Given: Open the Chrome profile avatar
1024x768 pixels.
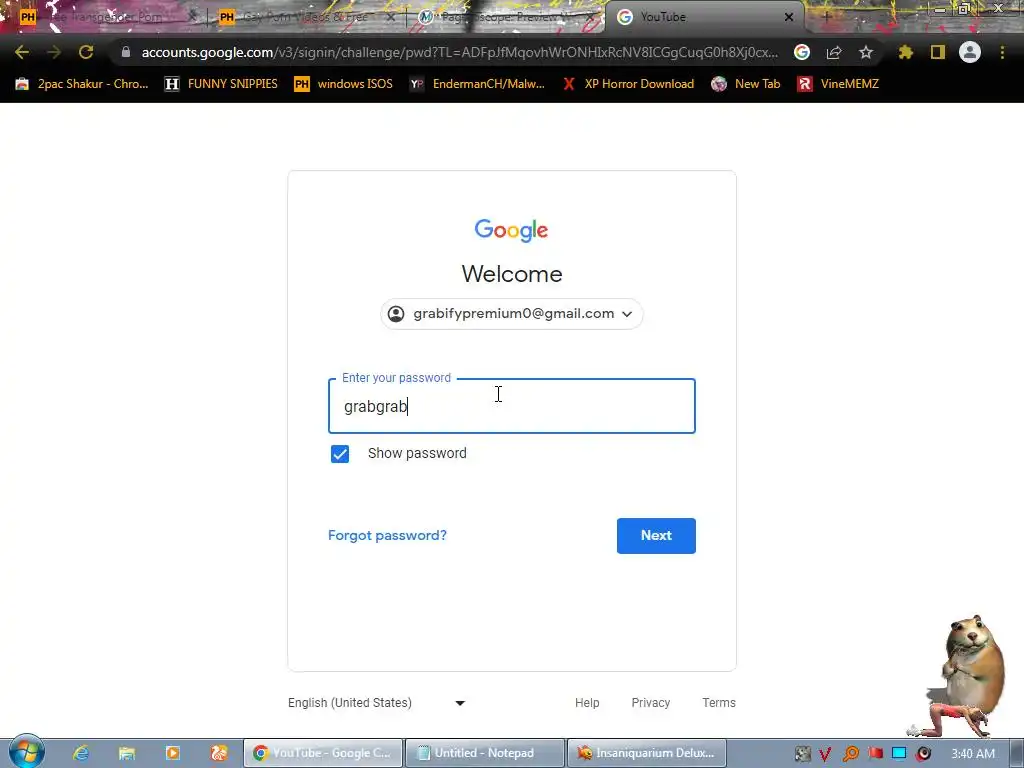Looking at the screenshot, I should point(970,52).
